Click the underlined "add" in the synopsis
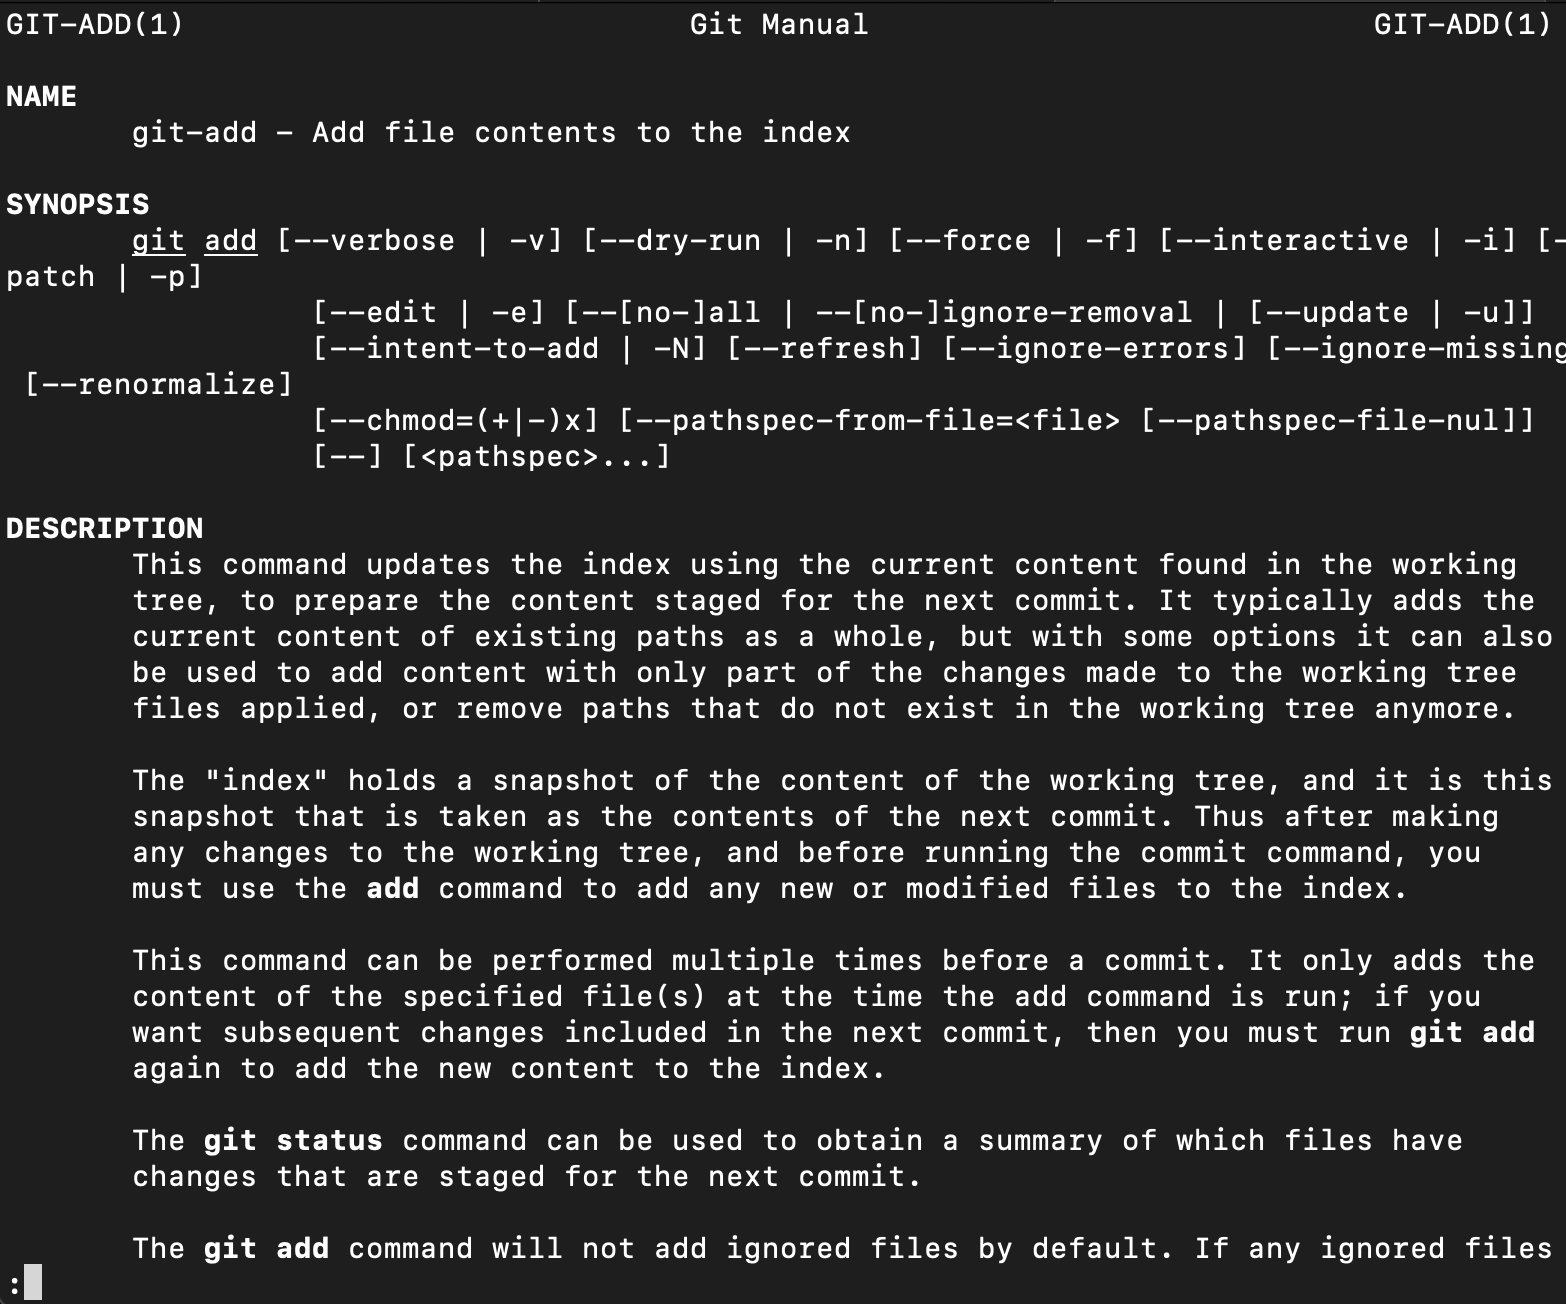Image resolution: width=1566 pixels, height=1304 pixels. pos(230,241)
